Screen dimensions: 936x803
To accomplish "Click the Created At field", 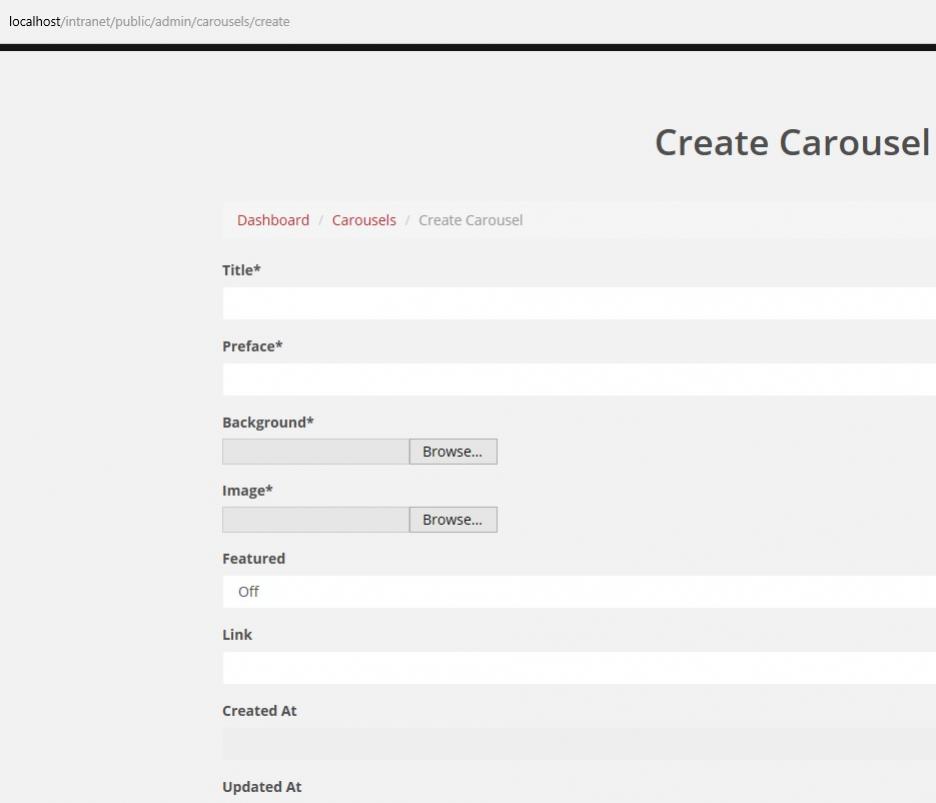I will tap(579, 744).
